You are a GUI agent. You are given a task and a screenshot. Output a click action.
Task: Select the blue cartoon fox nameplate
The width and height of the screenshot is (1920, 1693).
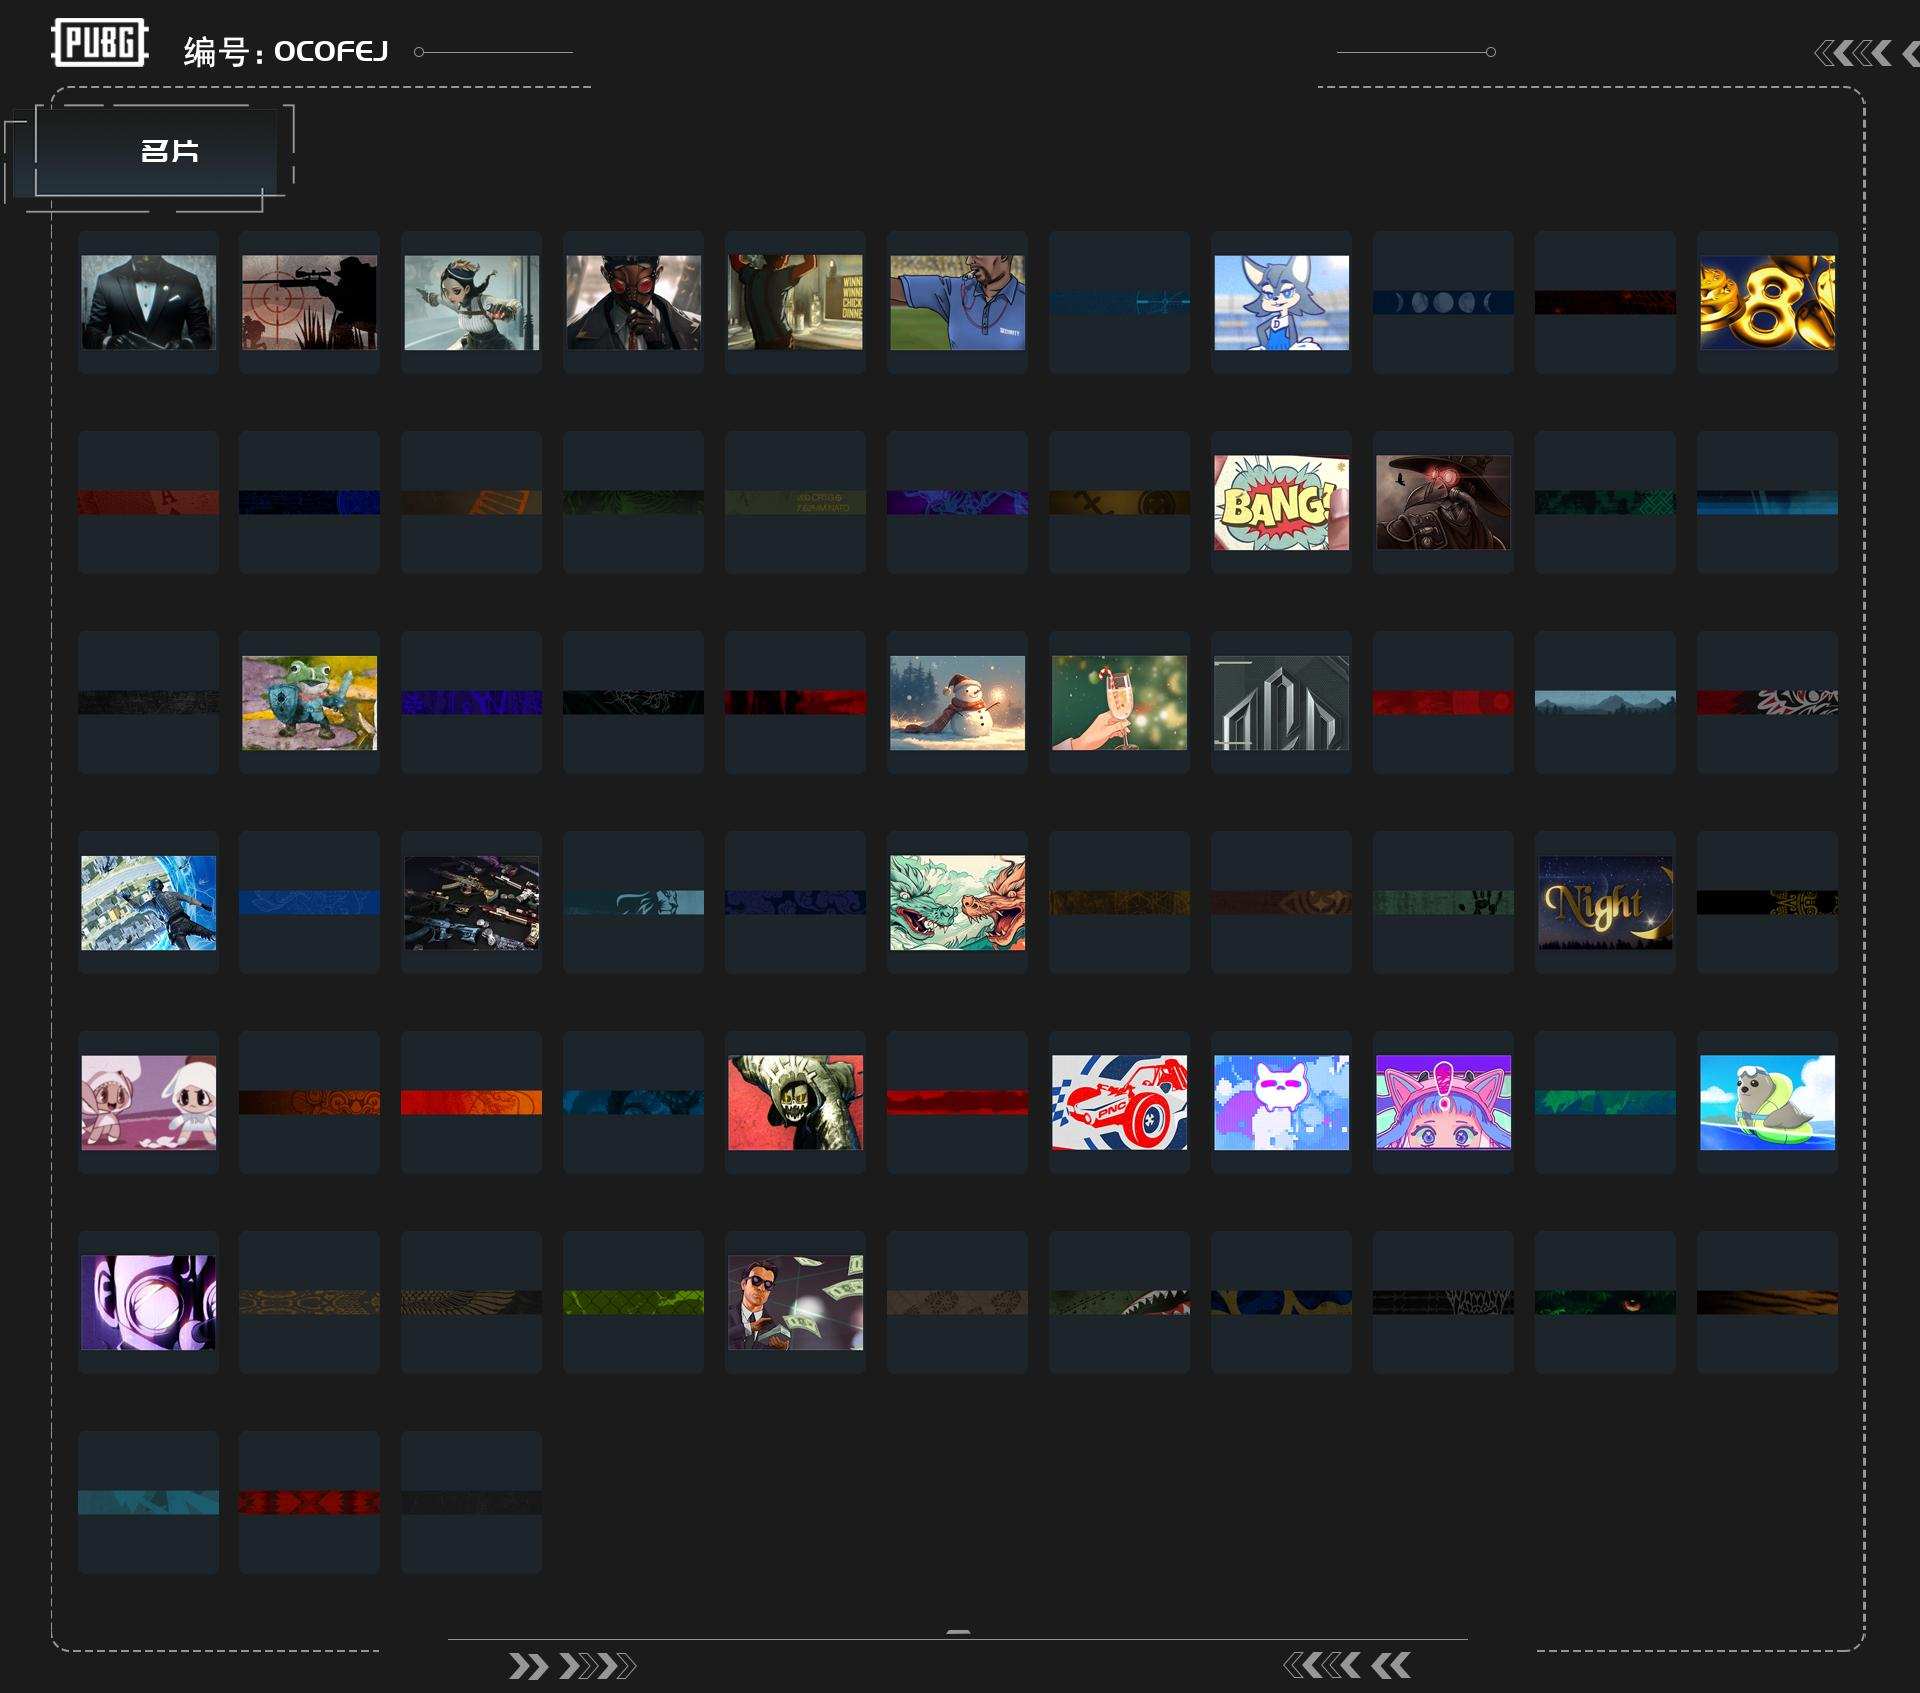[x=1282, y=302]
